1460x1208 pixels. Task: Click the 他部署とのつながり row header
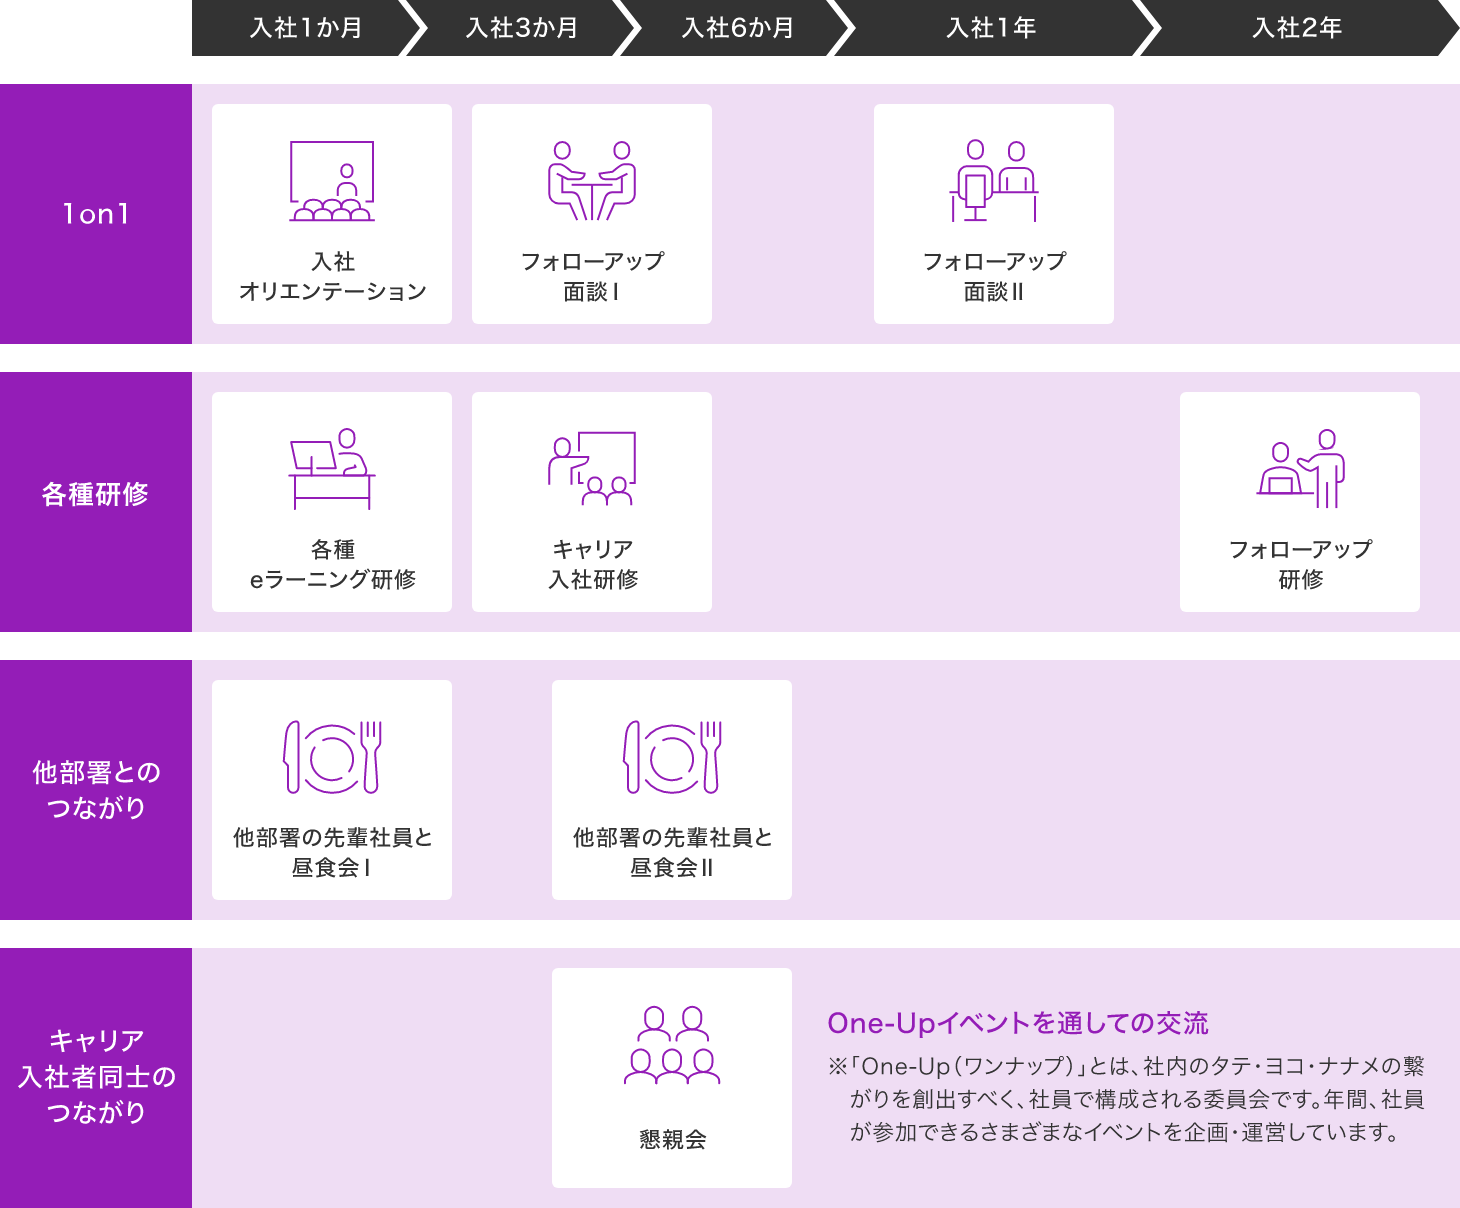click(96, 790)
